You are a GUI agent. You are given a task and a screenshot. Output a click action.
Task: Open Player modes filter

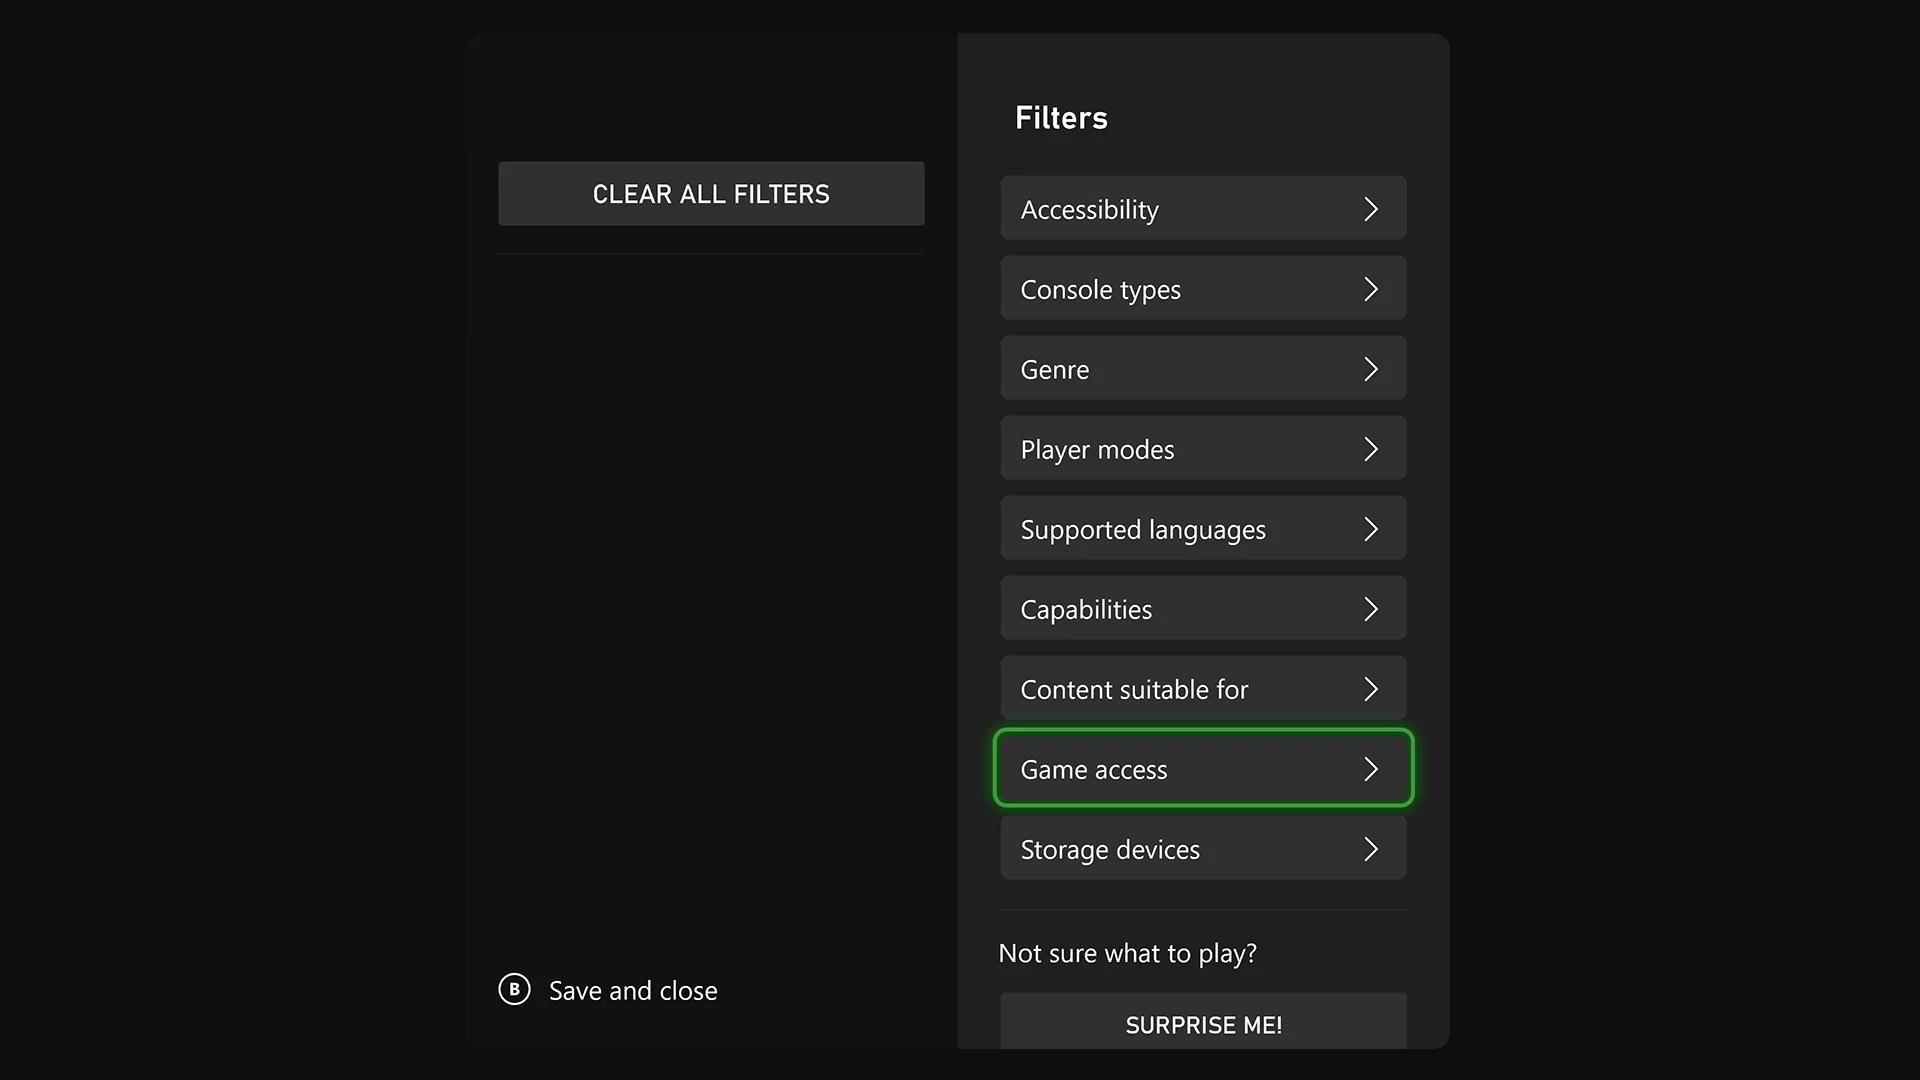(1203, 448)
